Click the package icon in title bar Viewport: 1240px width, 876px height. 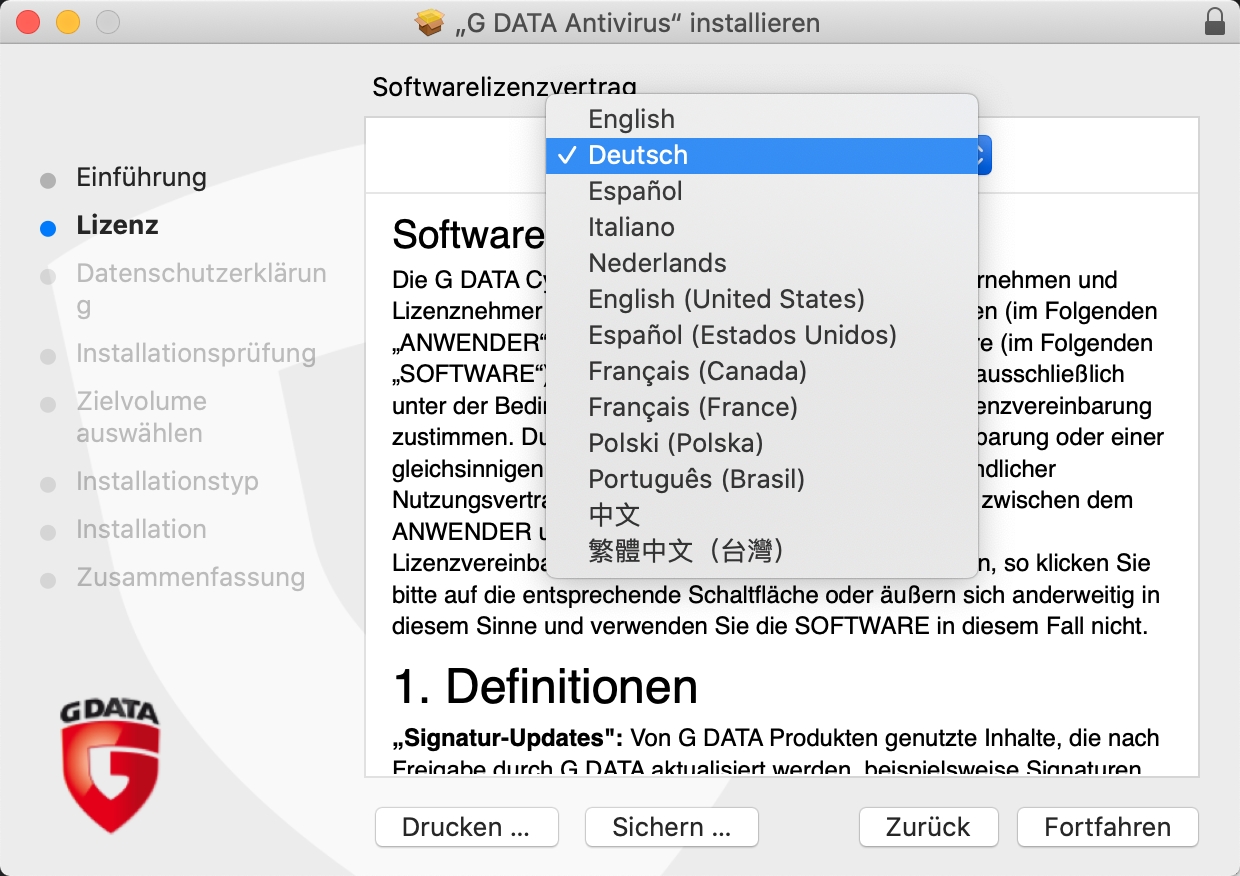(429, 22)
